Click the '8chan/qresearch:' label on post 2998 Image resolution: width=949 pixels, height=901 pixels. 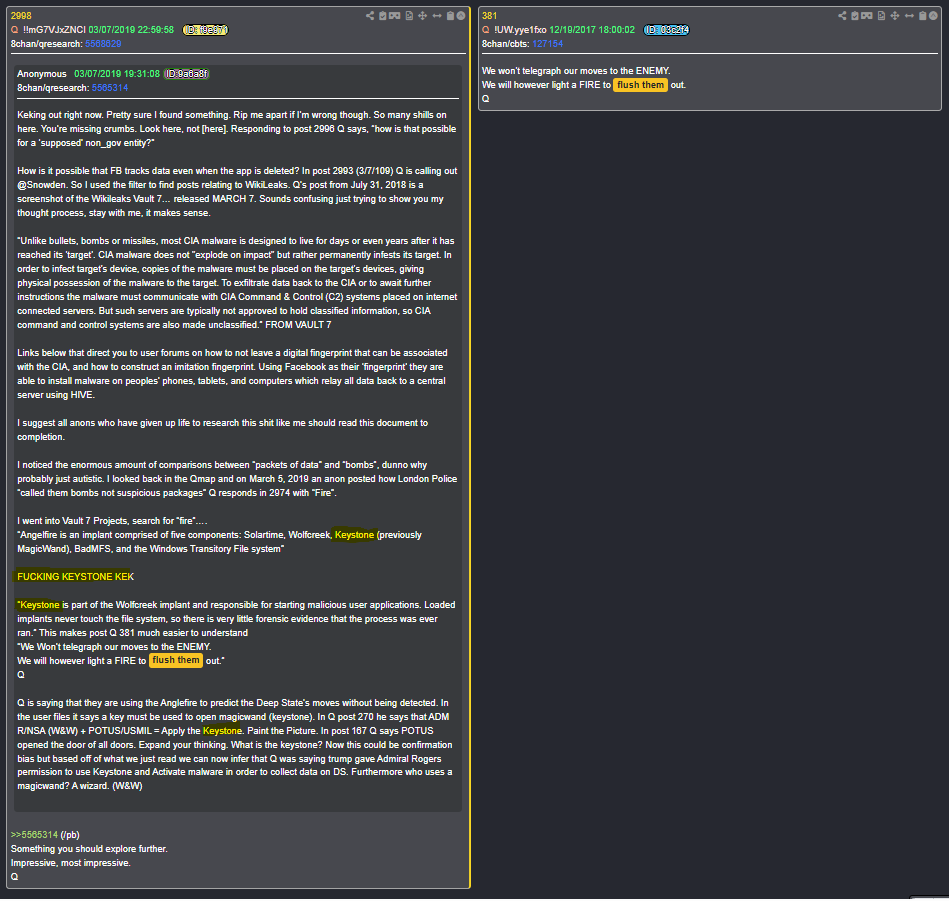pos(47,44)
